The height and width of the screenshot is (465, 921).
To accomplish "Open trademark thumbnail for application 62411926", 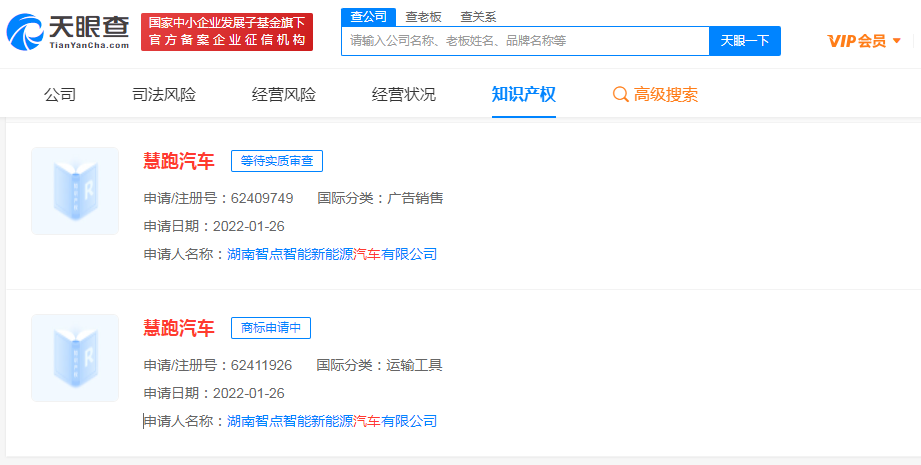I will tap(75, 358).
